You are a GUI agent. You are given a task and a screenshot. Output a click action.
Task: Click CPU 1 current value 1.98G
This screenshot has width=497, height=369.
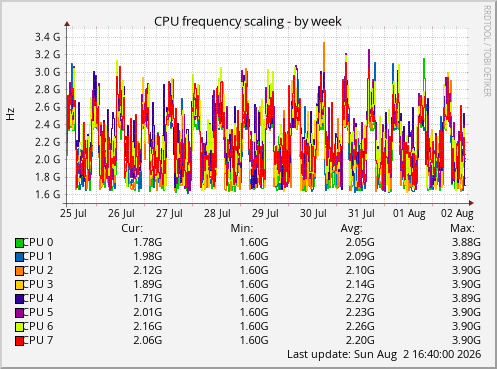pyautogui.click(x=148, y=256)
